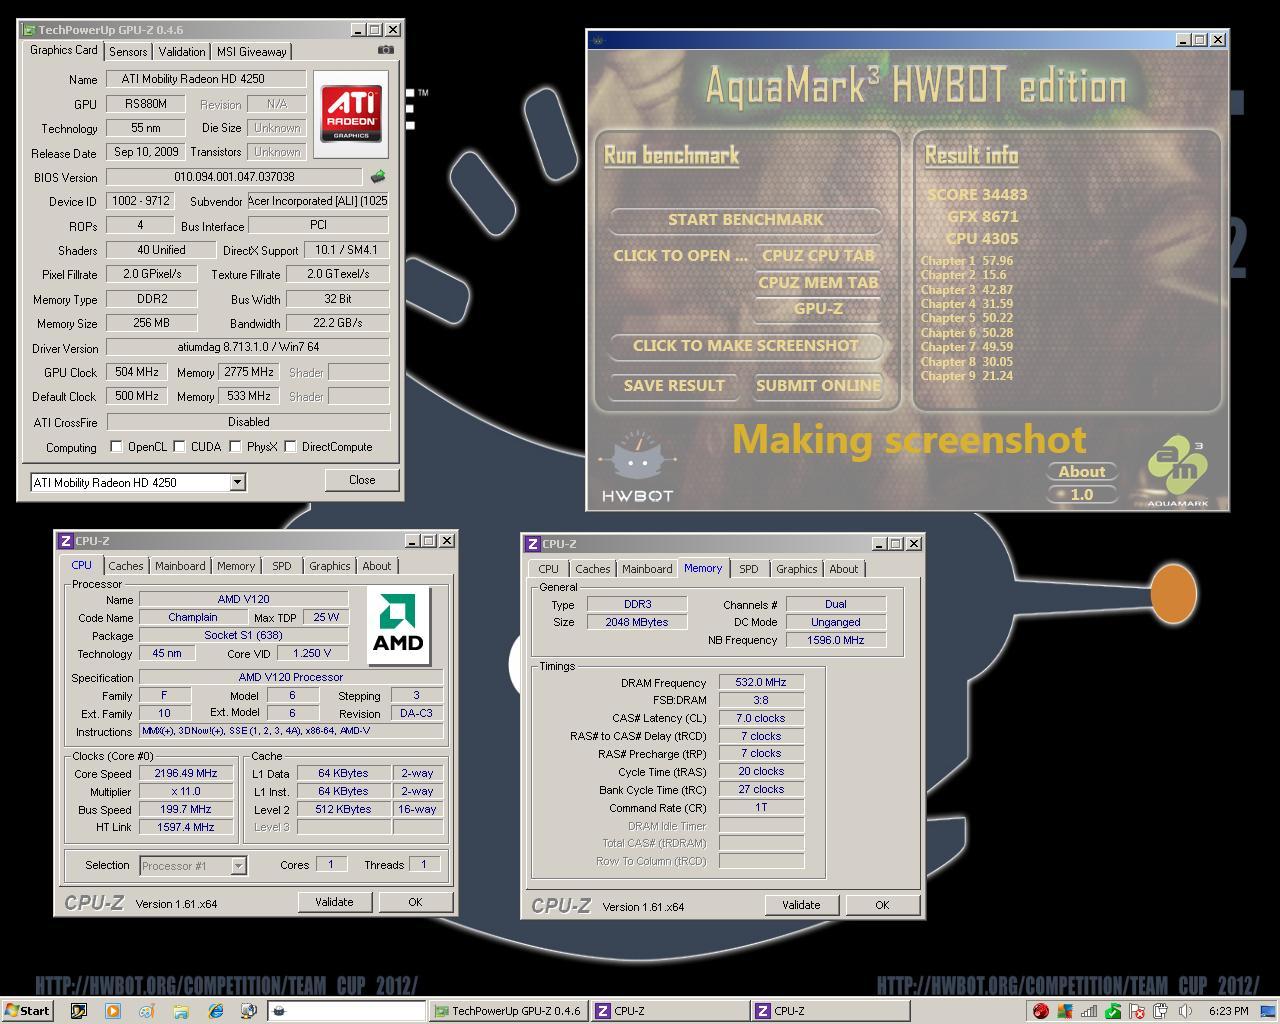The width and height of the screenshot is (1280, 1024).
Task: Click the colorful AVG tray icon
Action: (1065, 1011)
